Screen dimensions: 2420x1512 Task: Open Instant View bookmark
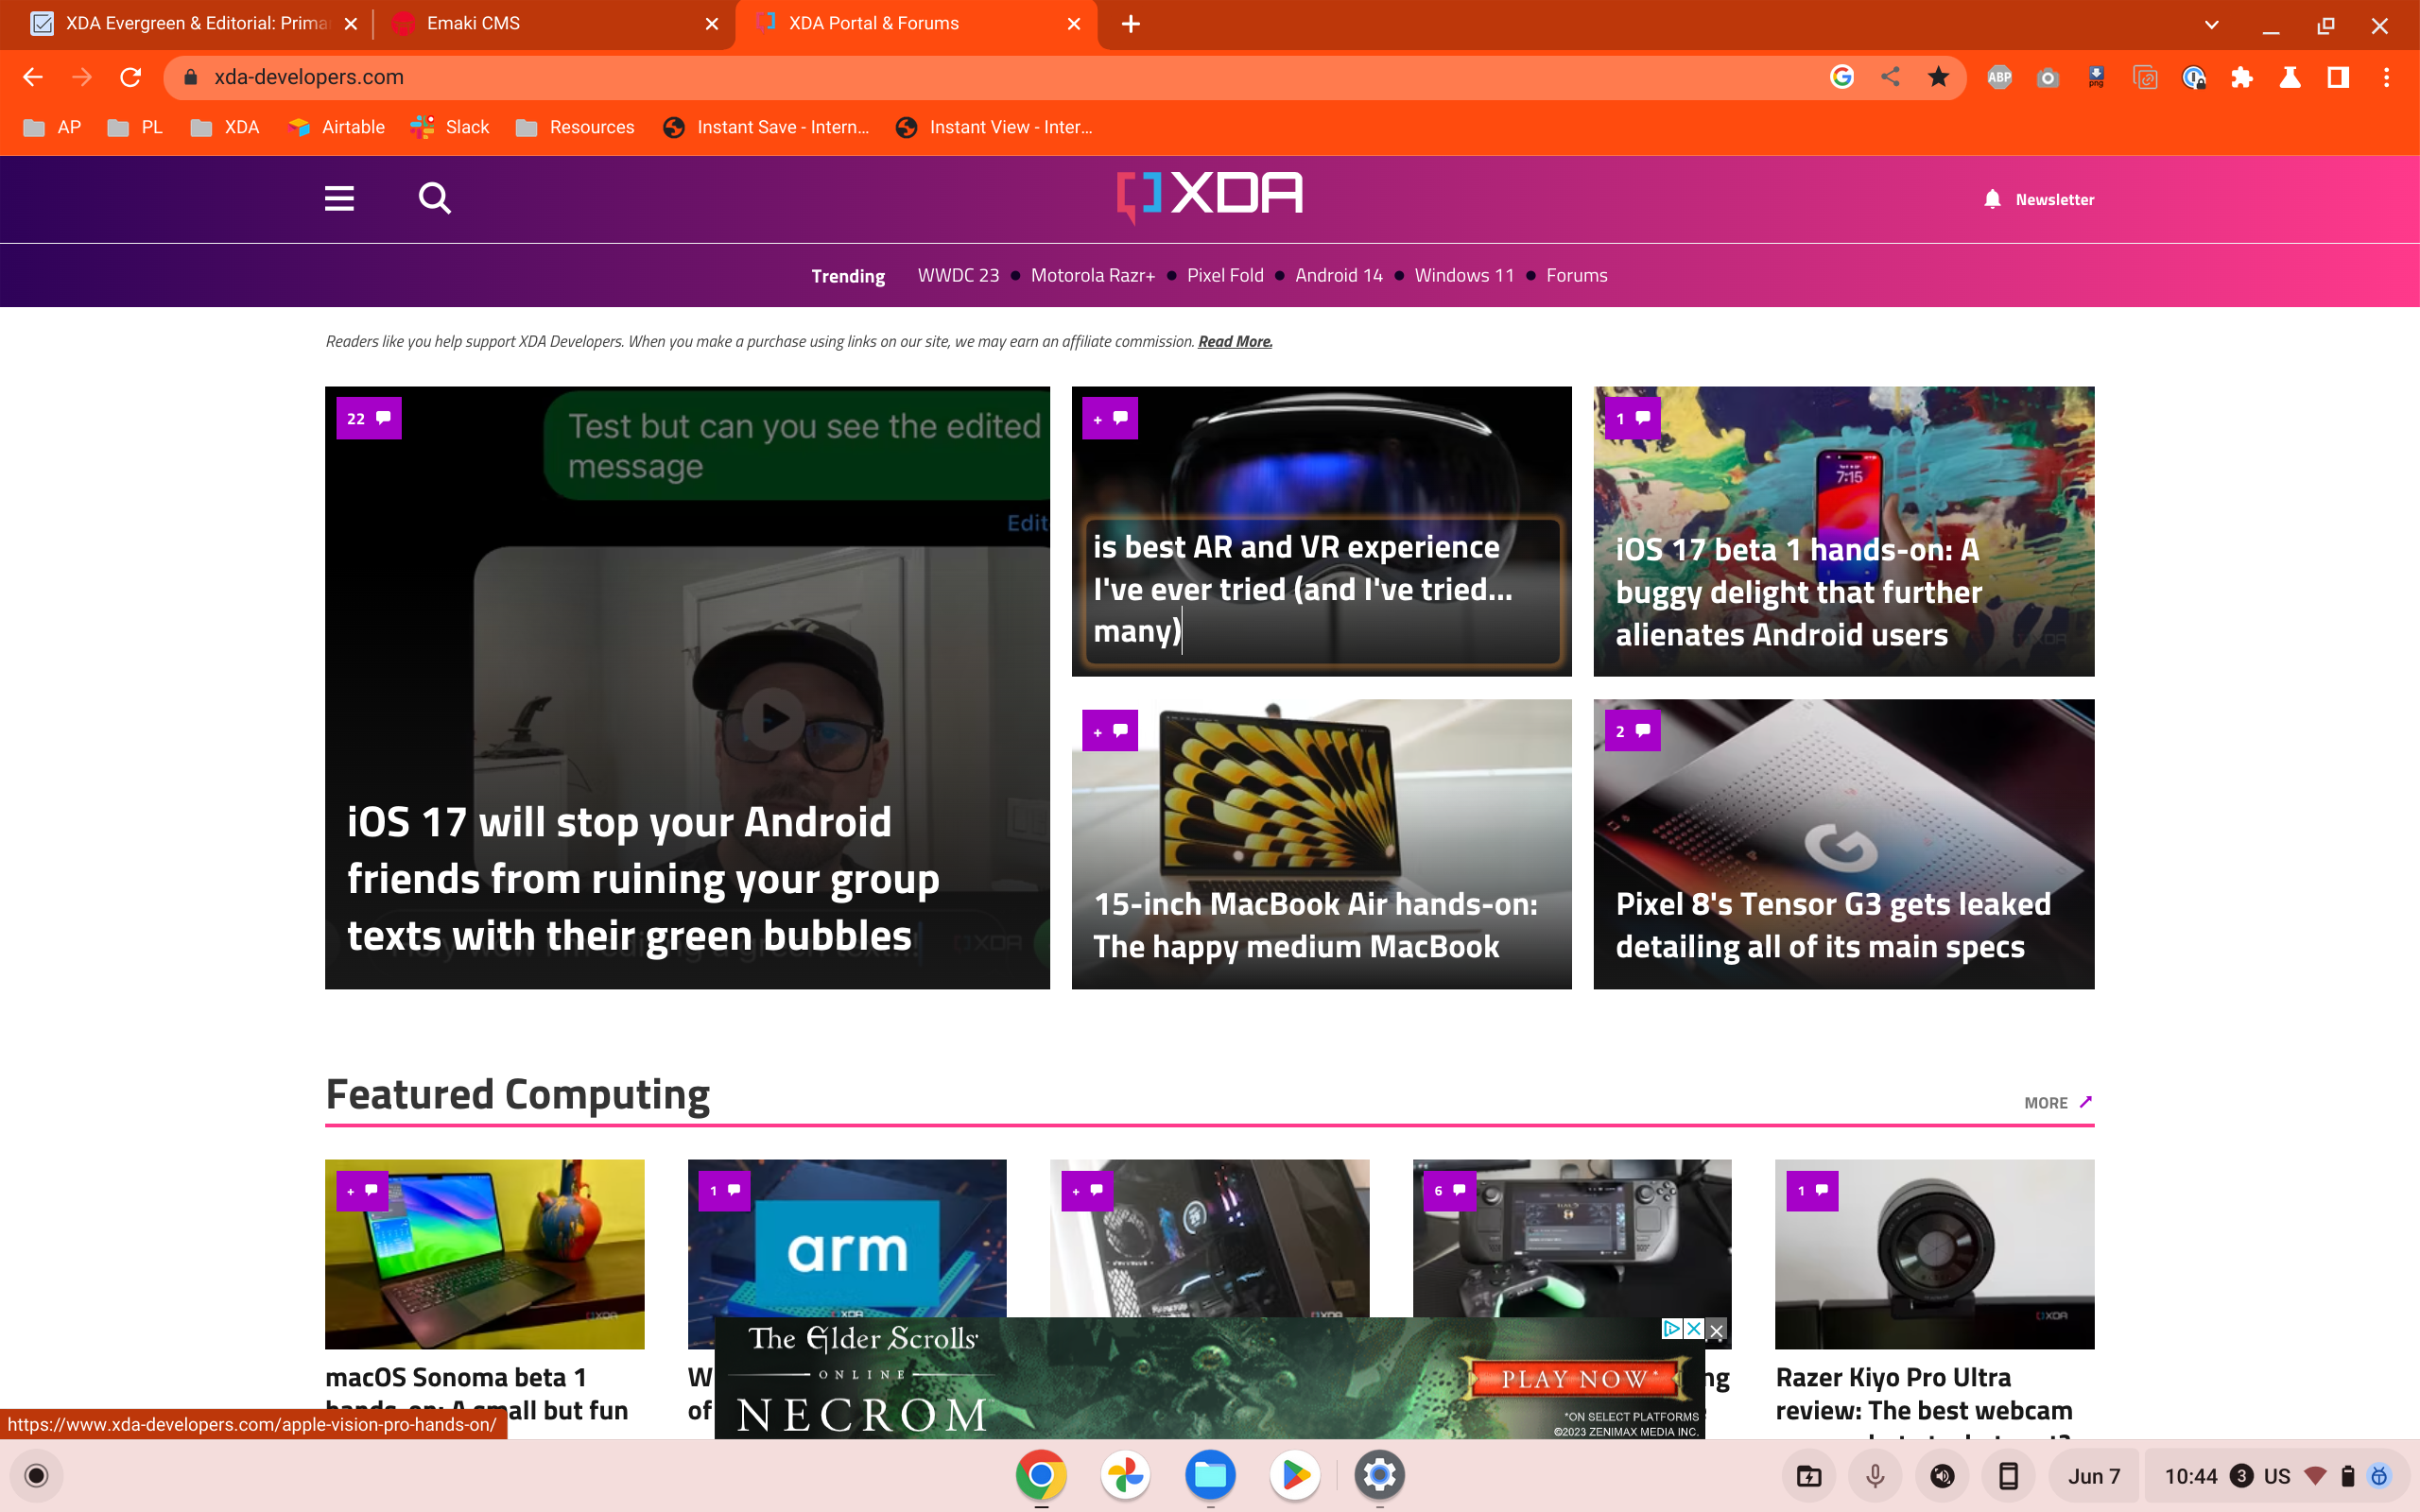[x=994, y=127]
